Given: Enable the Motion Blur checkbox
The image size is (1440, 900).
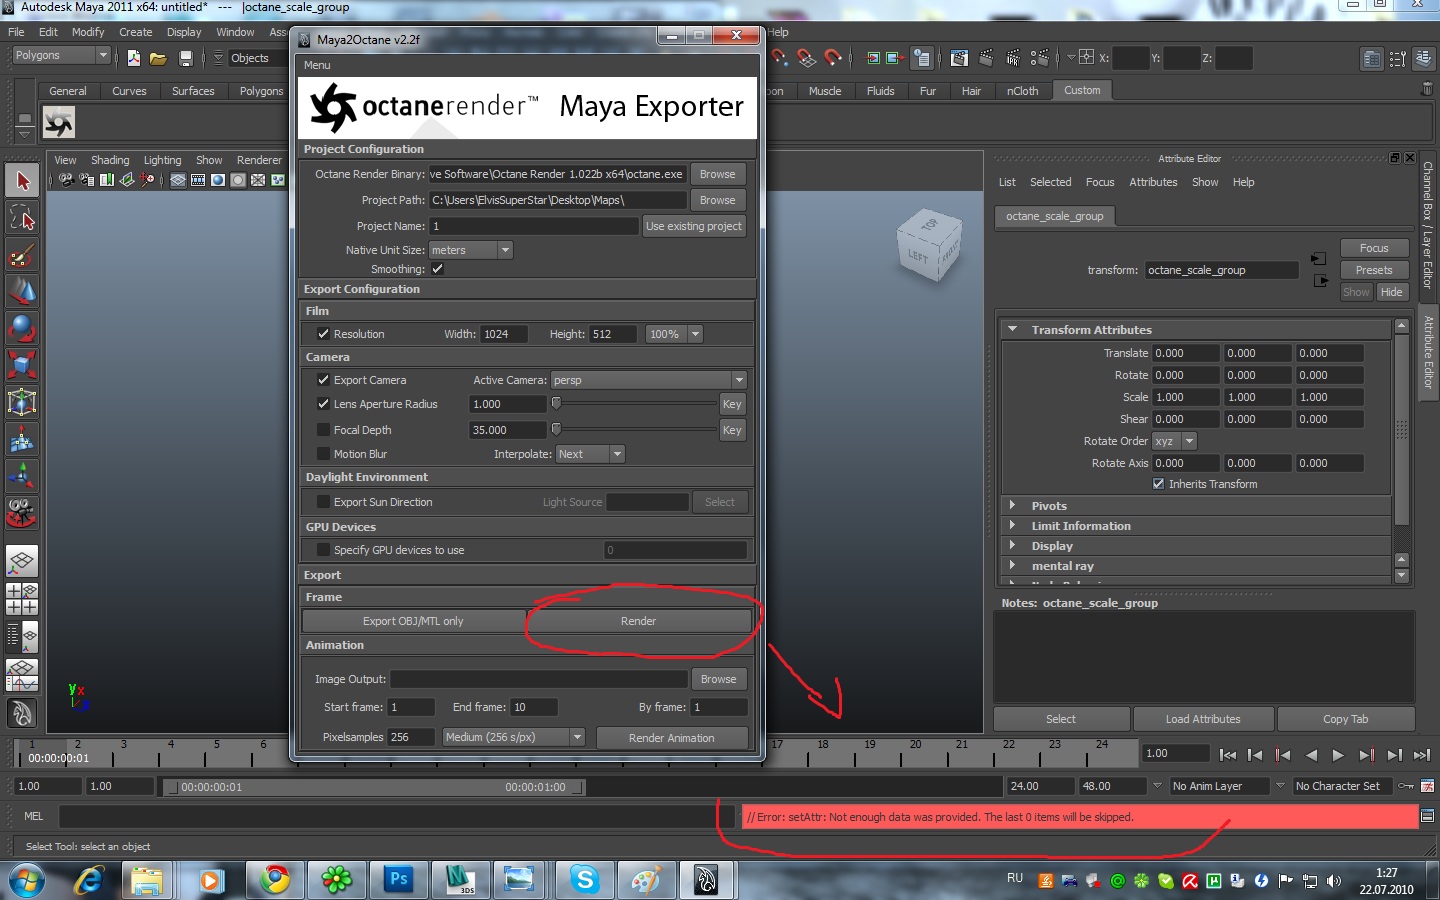Looking at the screenshot, I should (323, 454).
